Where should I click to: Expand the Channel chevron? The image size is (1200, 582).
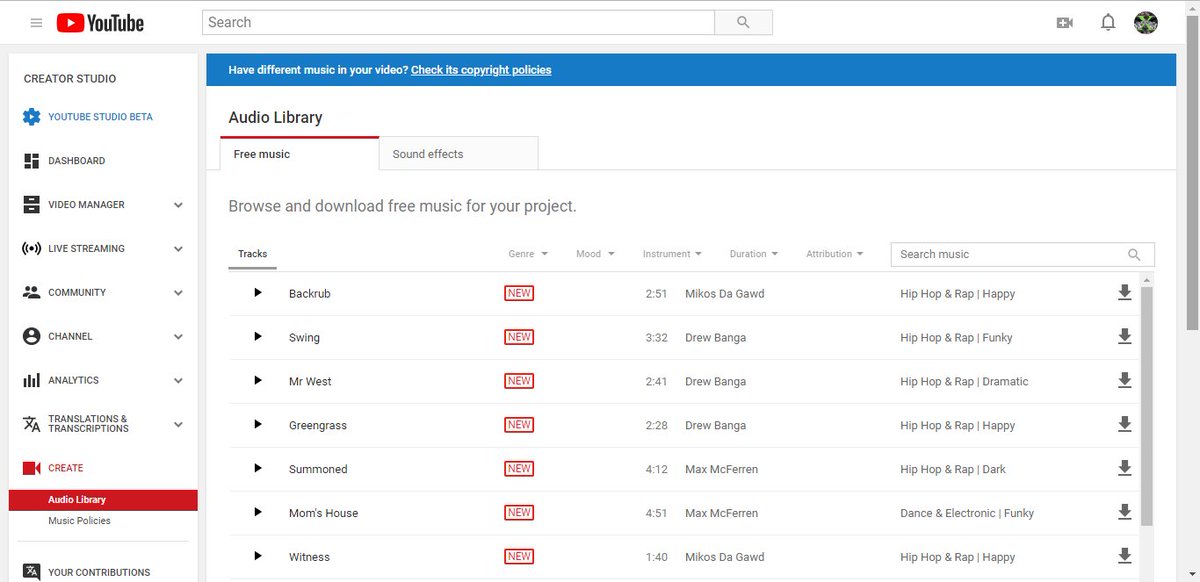tap(178, 337)
